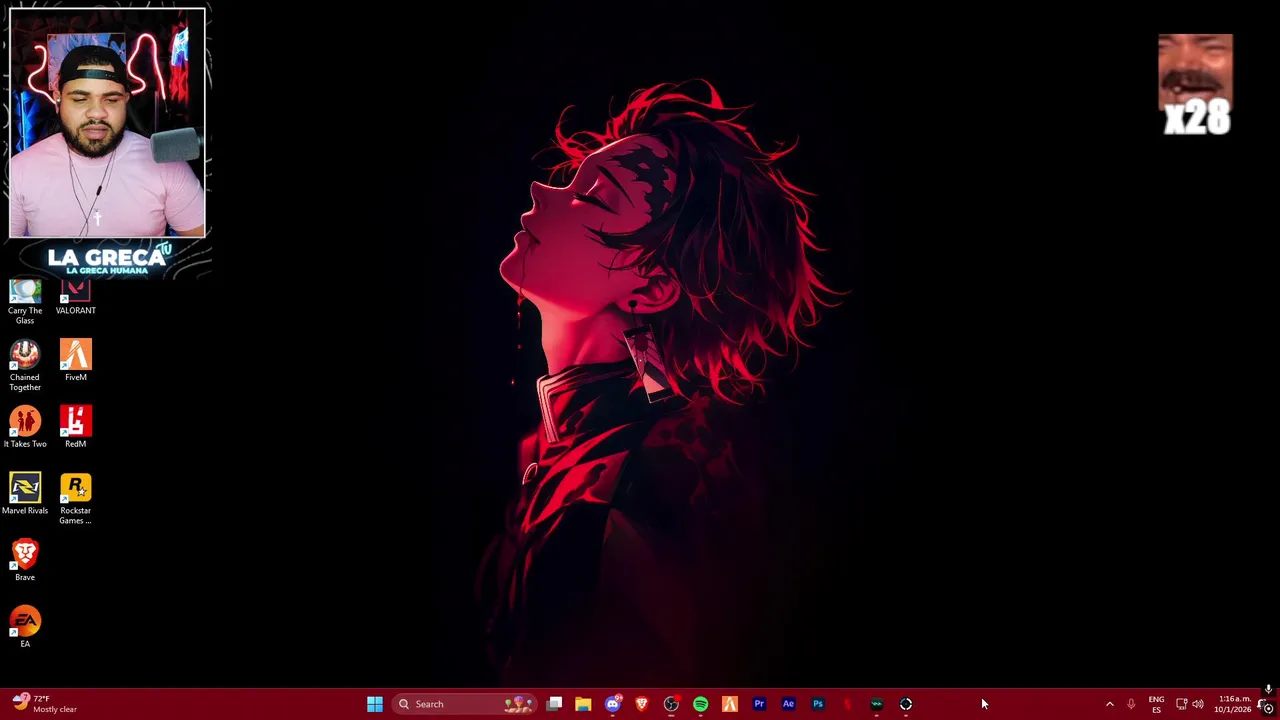Screen dimensions: 1280x720
Task: Select the RedM desktop shortcut
Action: [76, 428]
